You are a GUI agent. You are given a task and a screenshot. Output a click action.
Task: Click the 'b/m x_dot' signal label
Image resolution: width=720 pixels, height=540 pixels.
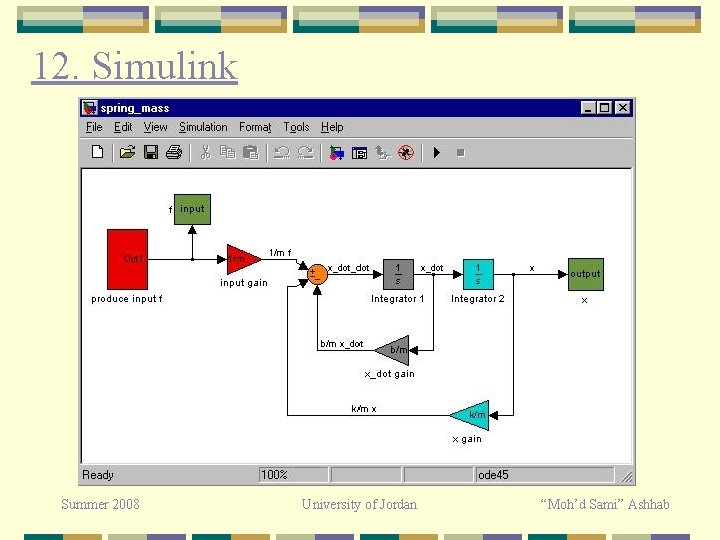[x=342, y=343]
